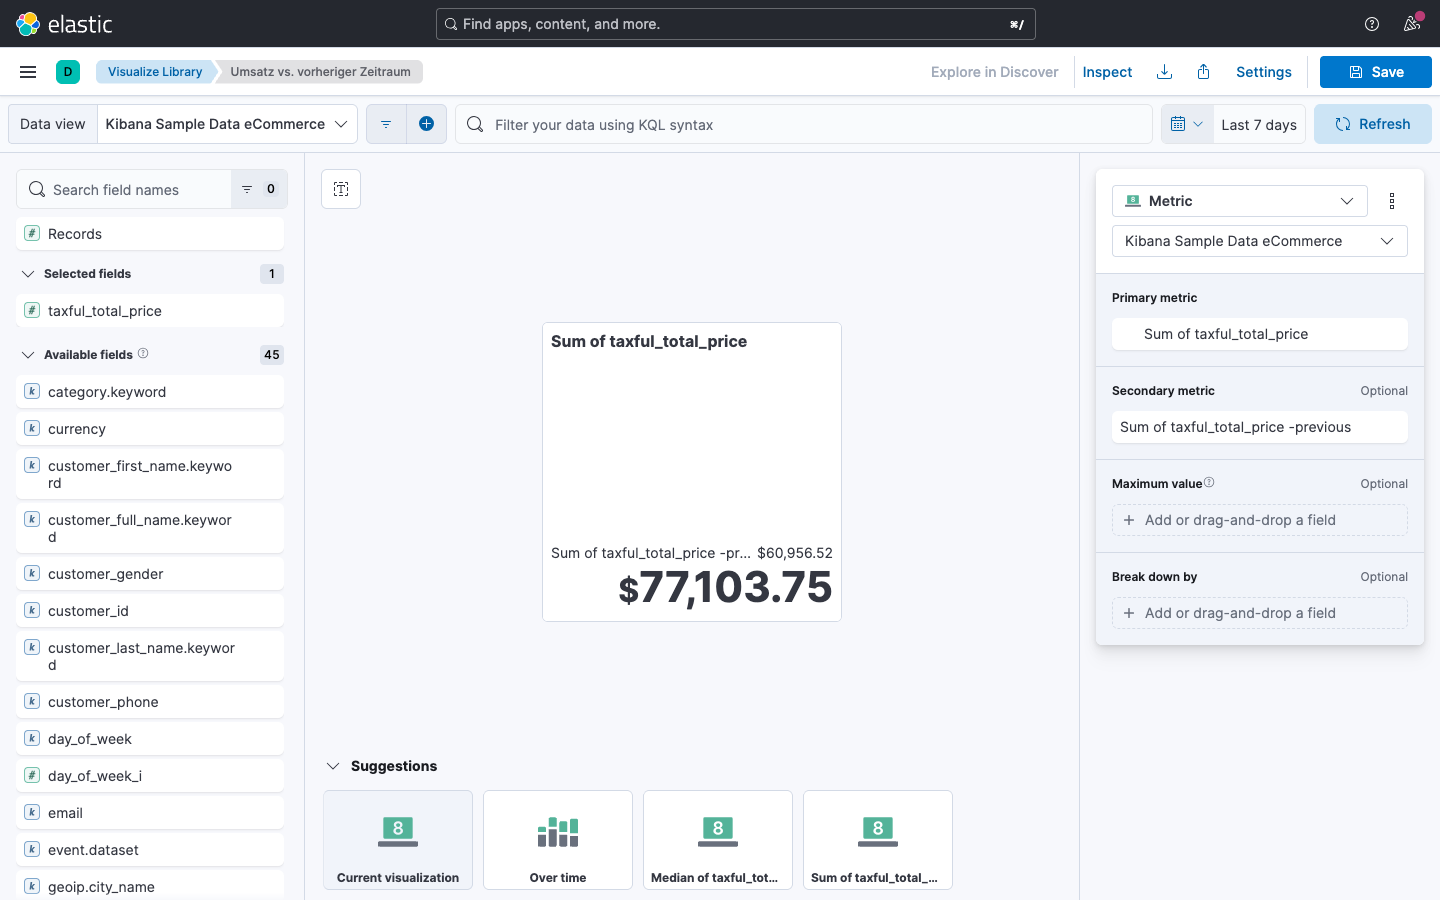The height and width of the screenshot is (900, 1440).
Task: Open the Metric visualization type dropdown
Action: pos(1239,201)
